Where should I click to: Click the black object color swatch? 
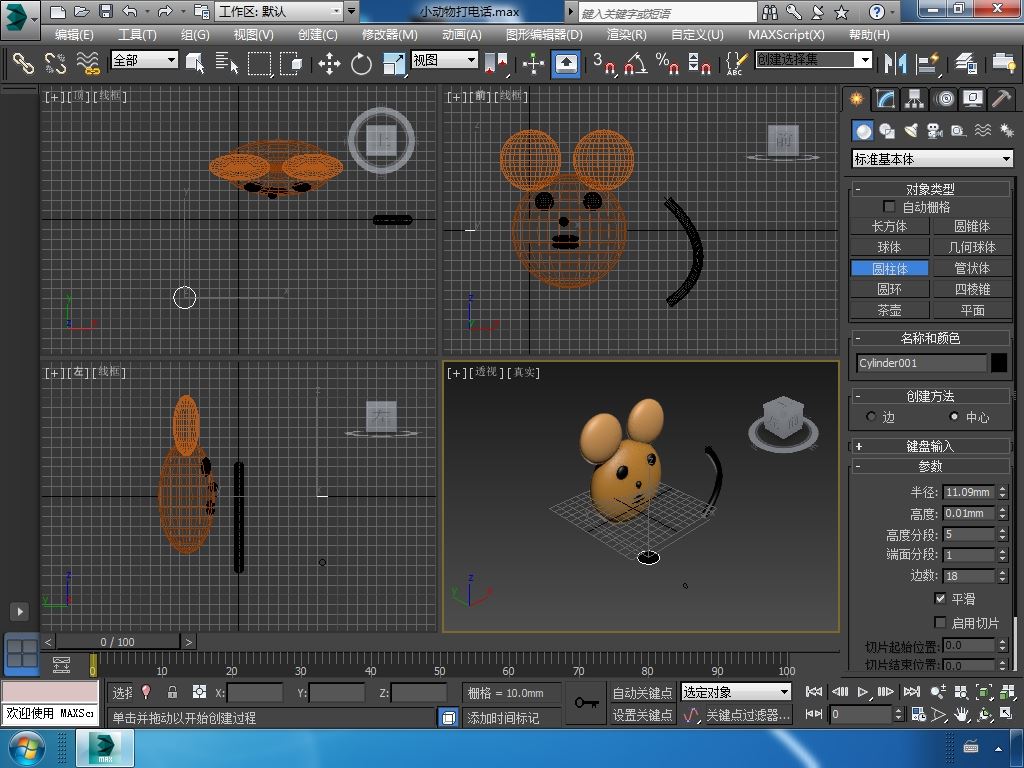(x=999, y=362)
